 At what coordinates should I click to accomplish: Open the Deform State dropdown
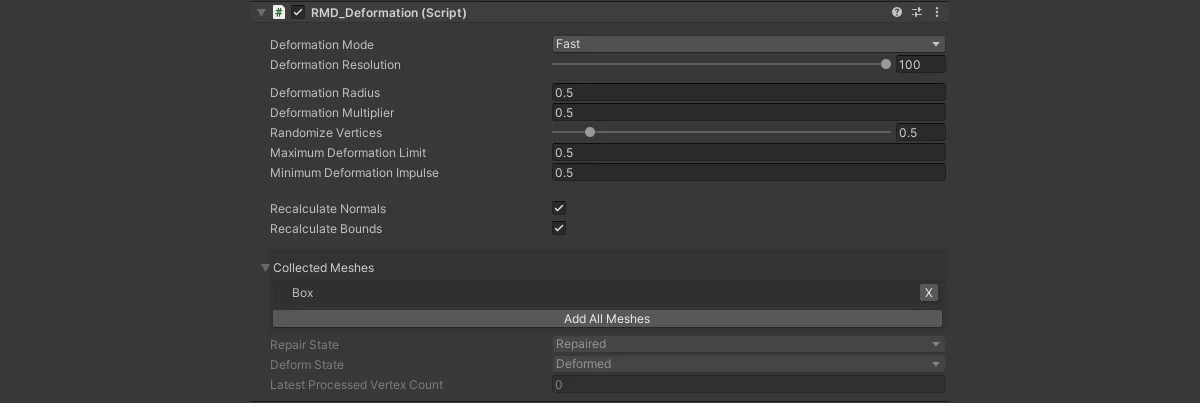coord(748,364)
